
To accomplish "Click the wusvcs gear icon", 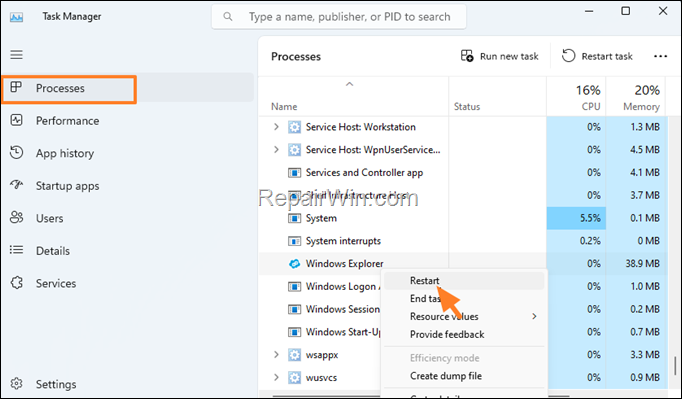I will (x=294, y=377).
